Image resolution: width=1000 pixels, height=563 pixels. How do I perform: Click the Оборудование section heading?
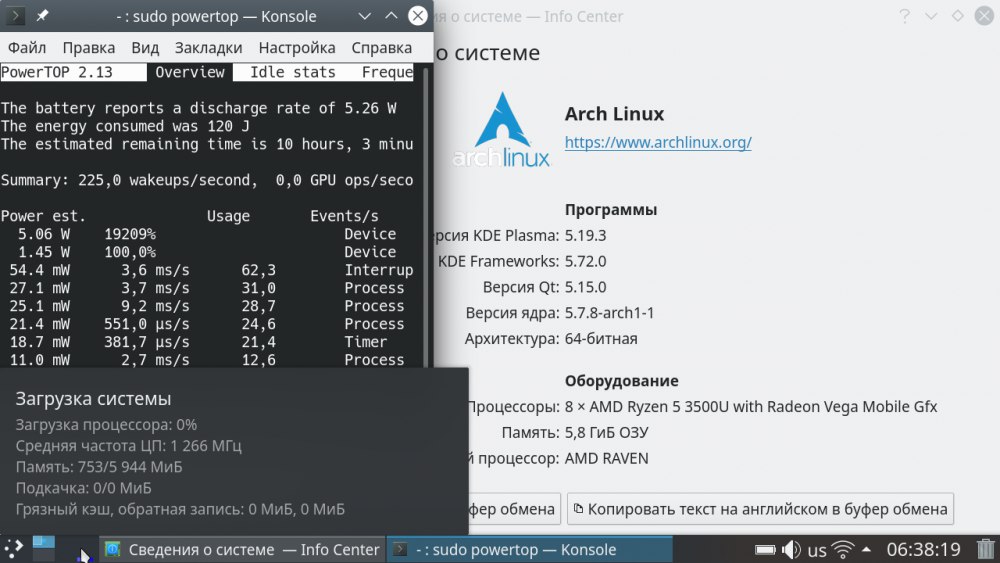pyautogui.click(x=622, y=381)
